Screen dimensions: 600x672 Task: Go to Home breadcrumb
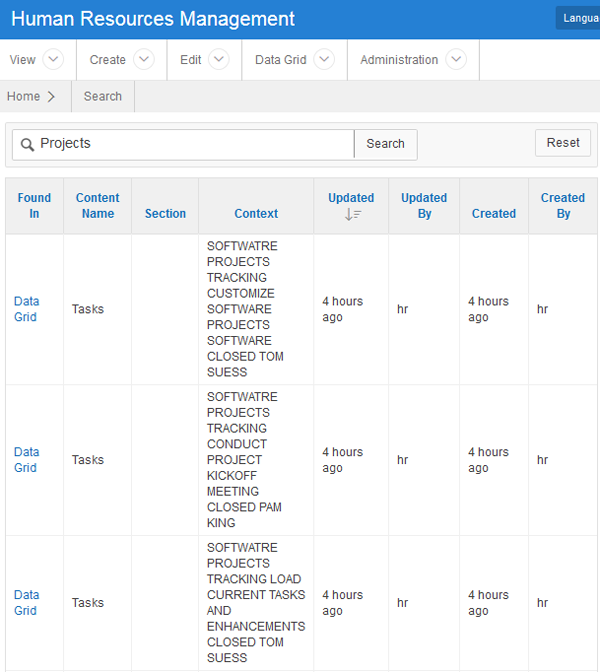[x=23, y=97]
